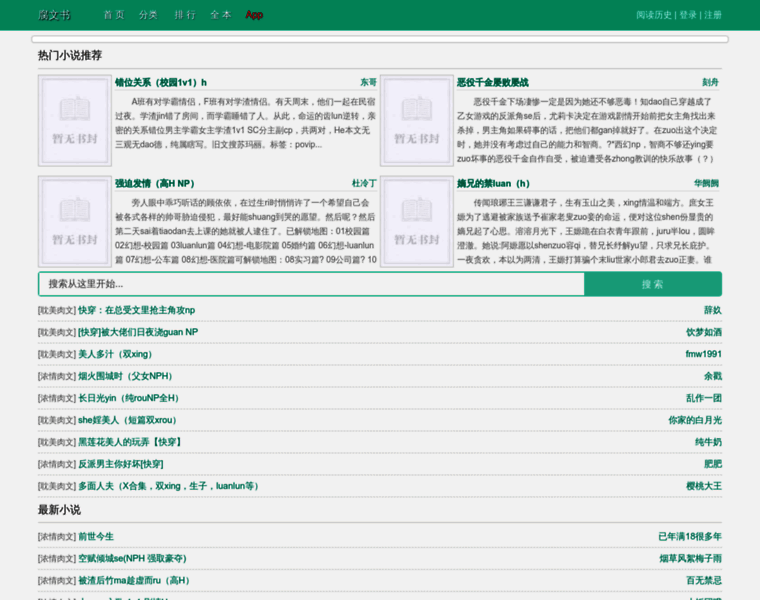Click cover thumbnail beside author 刻舟's novel
The width and height of the screenshot is (760, 600).
click(416, 121)
